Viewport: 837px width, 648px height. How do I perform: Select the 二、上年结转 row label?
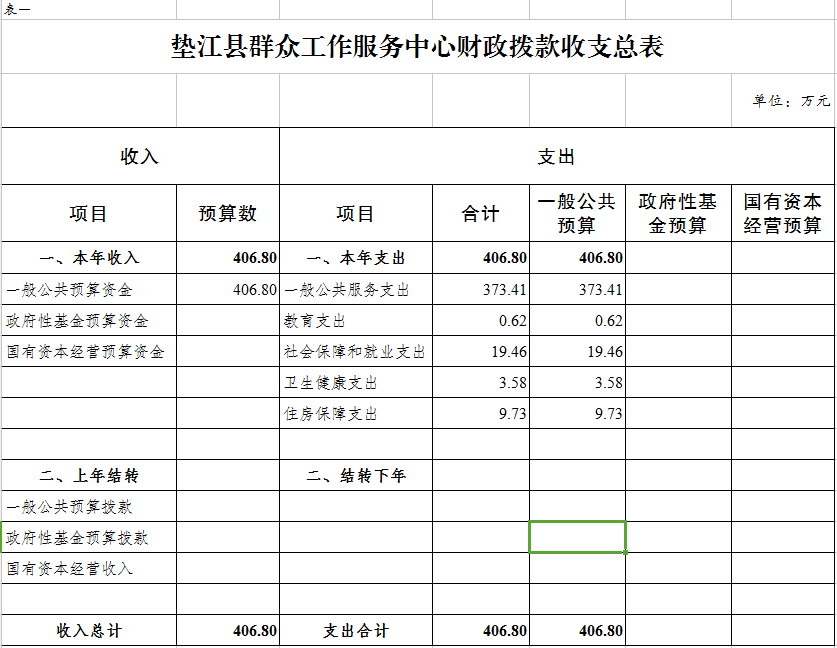(x=89, y=476)
